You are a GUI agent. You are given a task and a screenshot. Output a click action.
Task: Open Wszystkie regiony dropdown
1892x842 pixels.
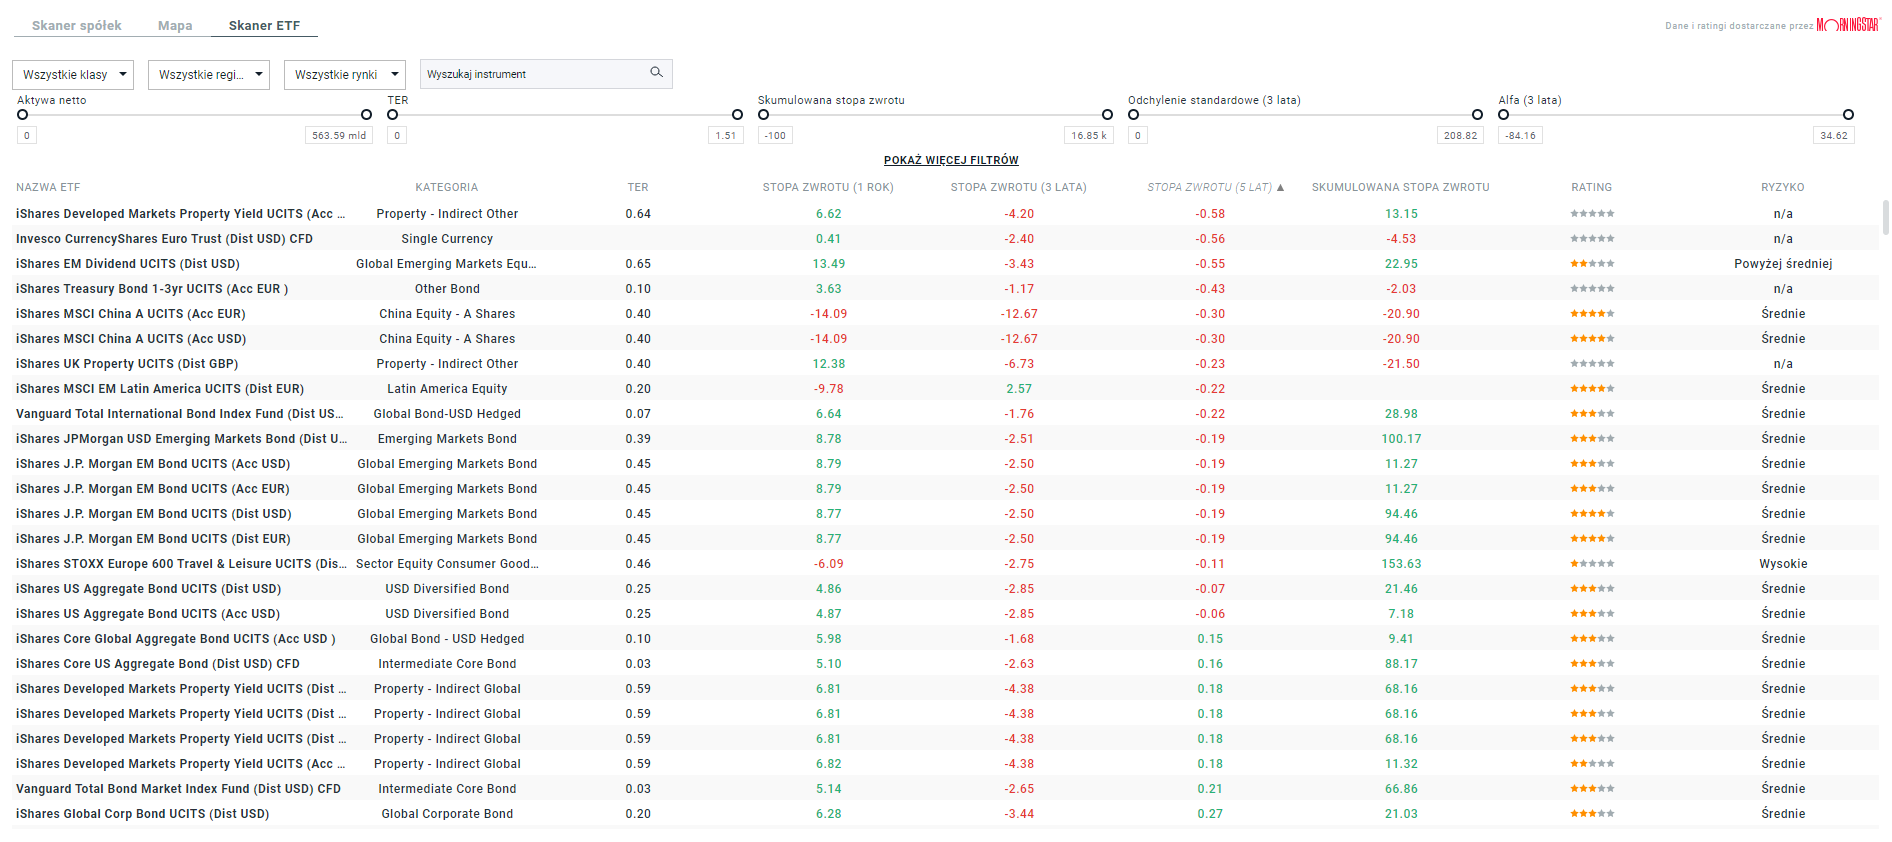tap(209, 75)
